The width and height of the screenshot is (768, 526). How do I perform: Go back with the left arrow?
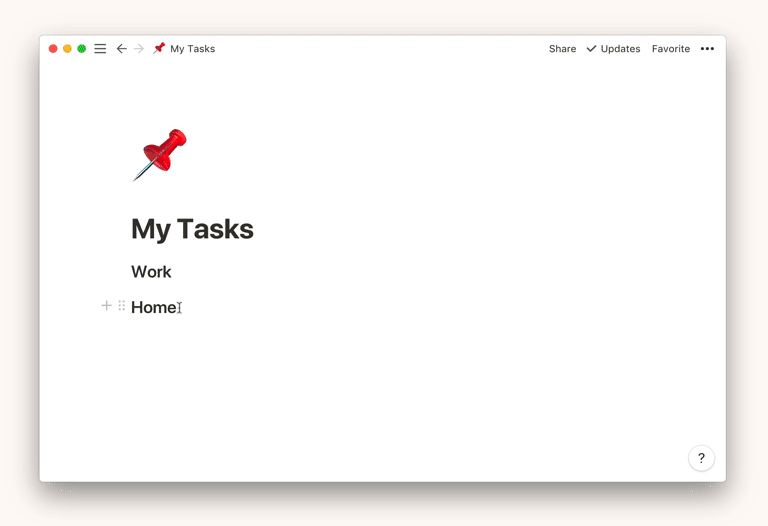tap(121, 49)
